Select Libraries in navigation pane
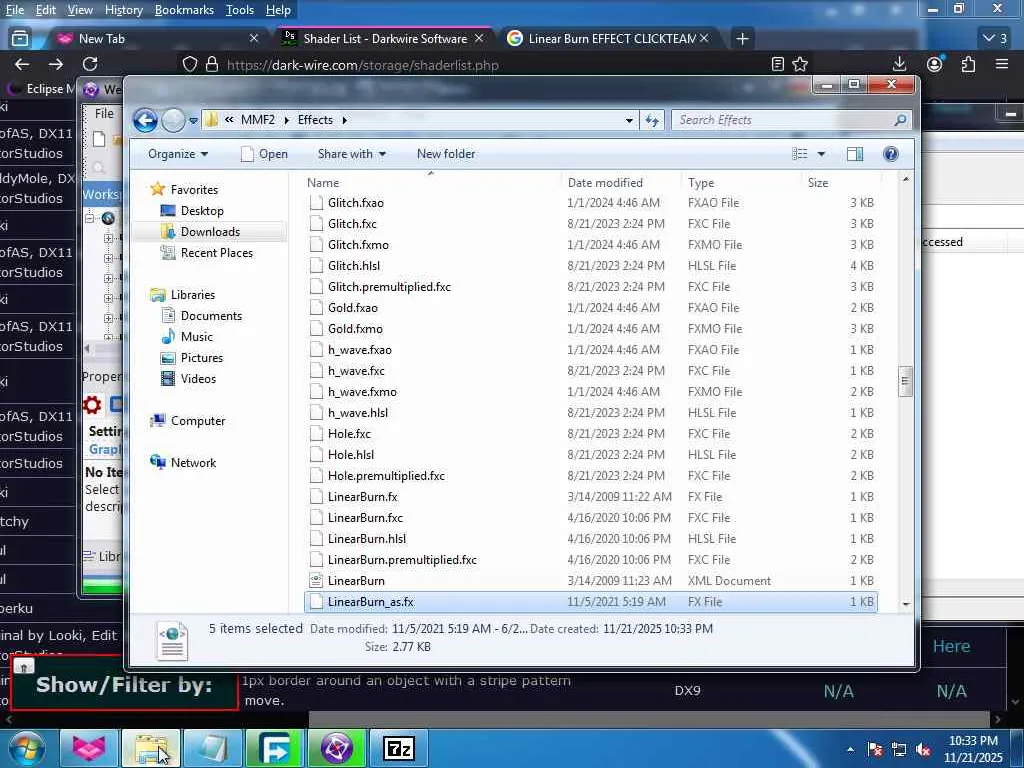This screenshot has height=768, width=1024. coord(193,295)
